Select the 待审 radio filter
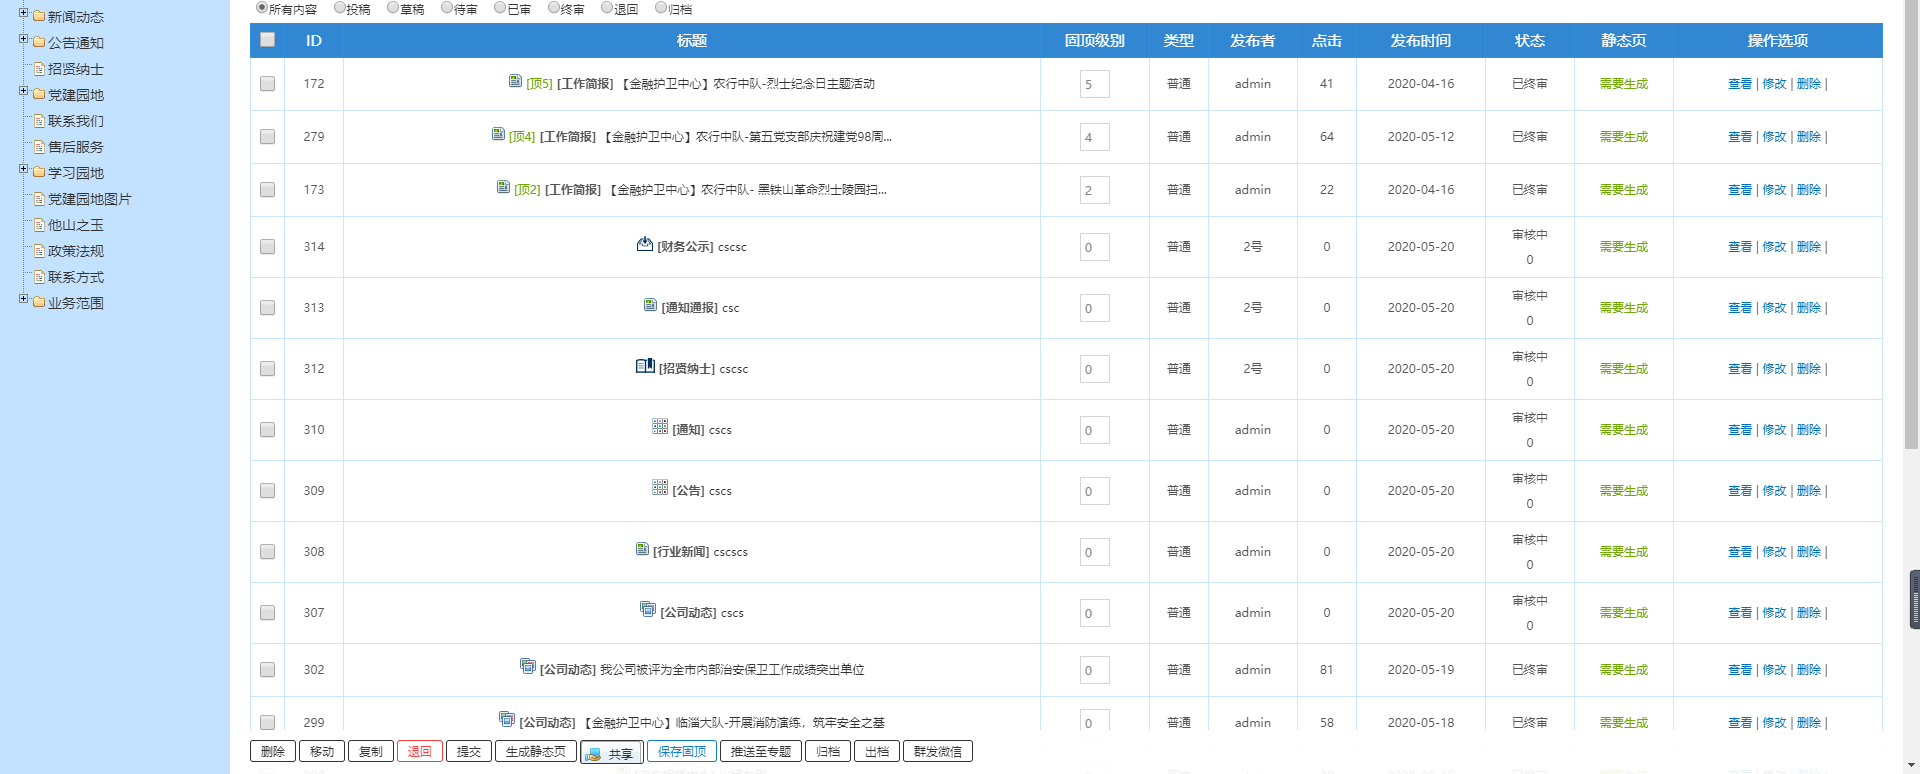 click(x=447, y=8)
